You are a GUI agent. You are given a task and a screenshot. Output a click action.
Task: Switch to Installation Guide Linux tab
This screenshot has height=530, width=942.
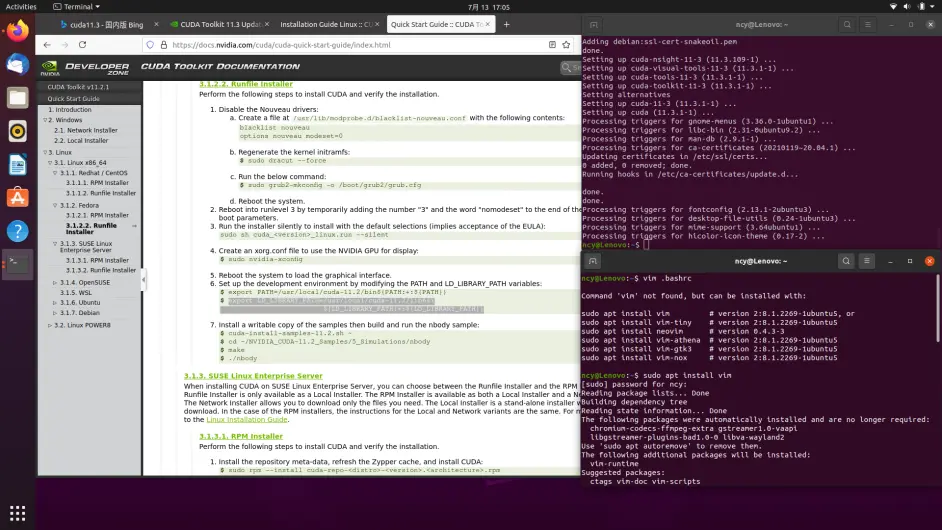pyautogui.click(x=326, y=25)
